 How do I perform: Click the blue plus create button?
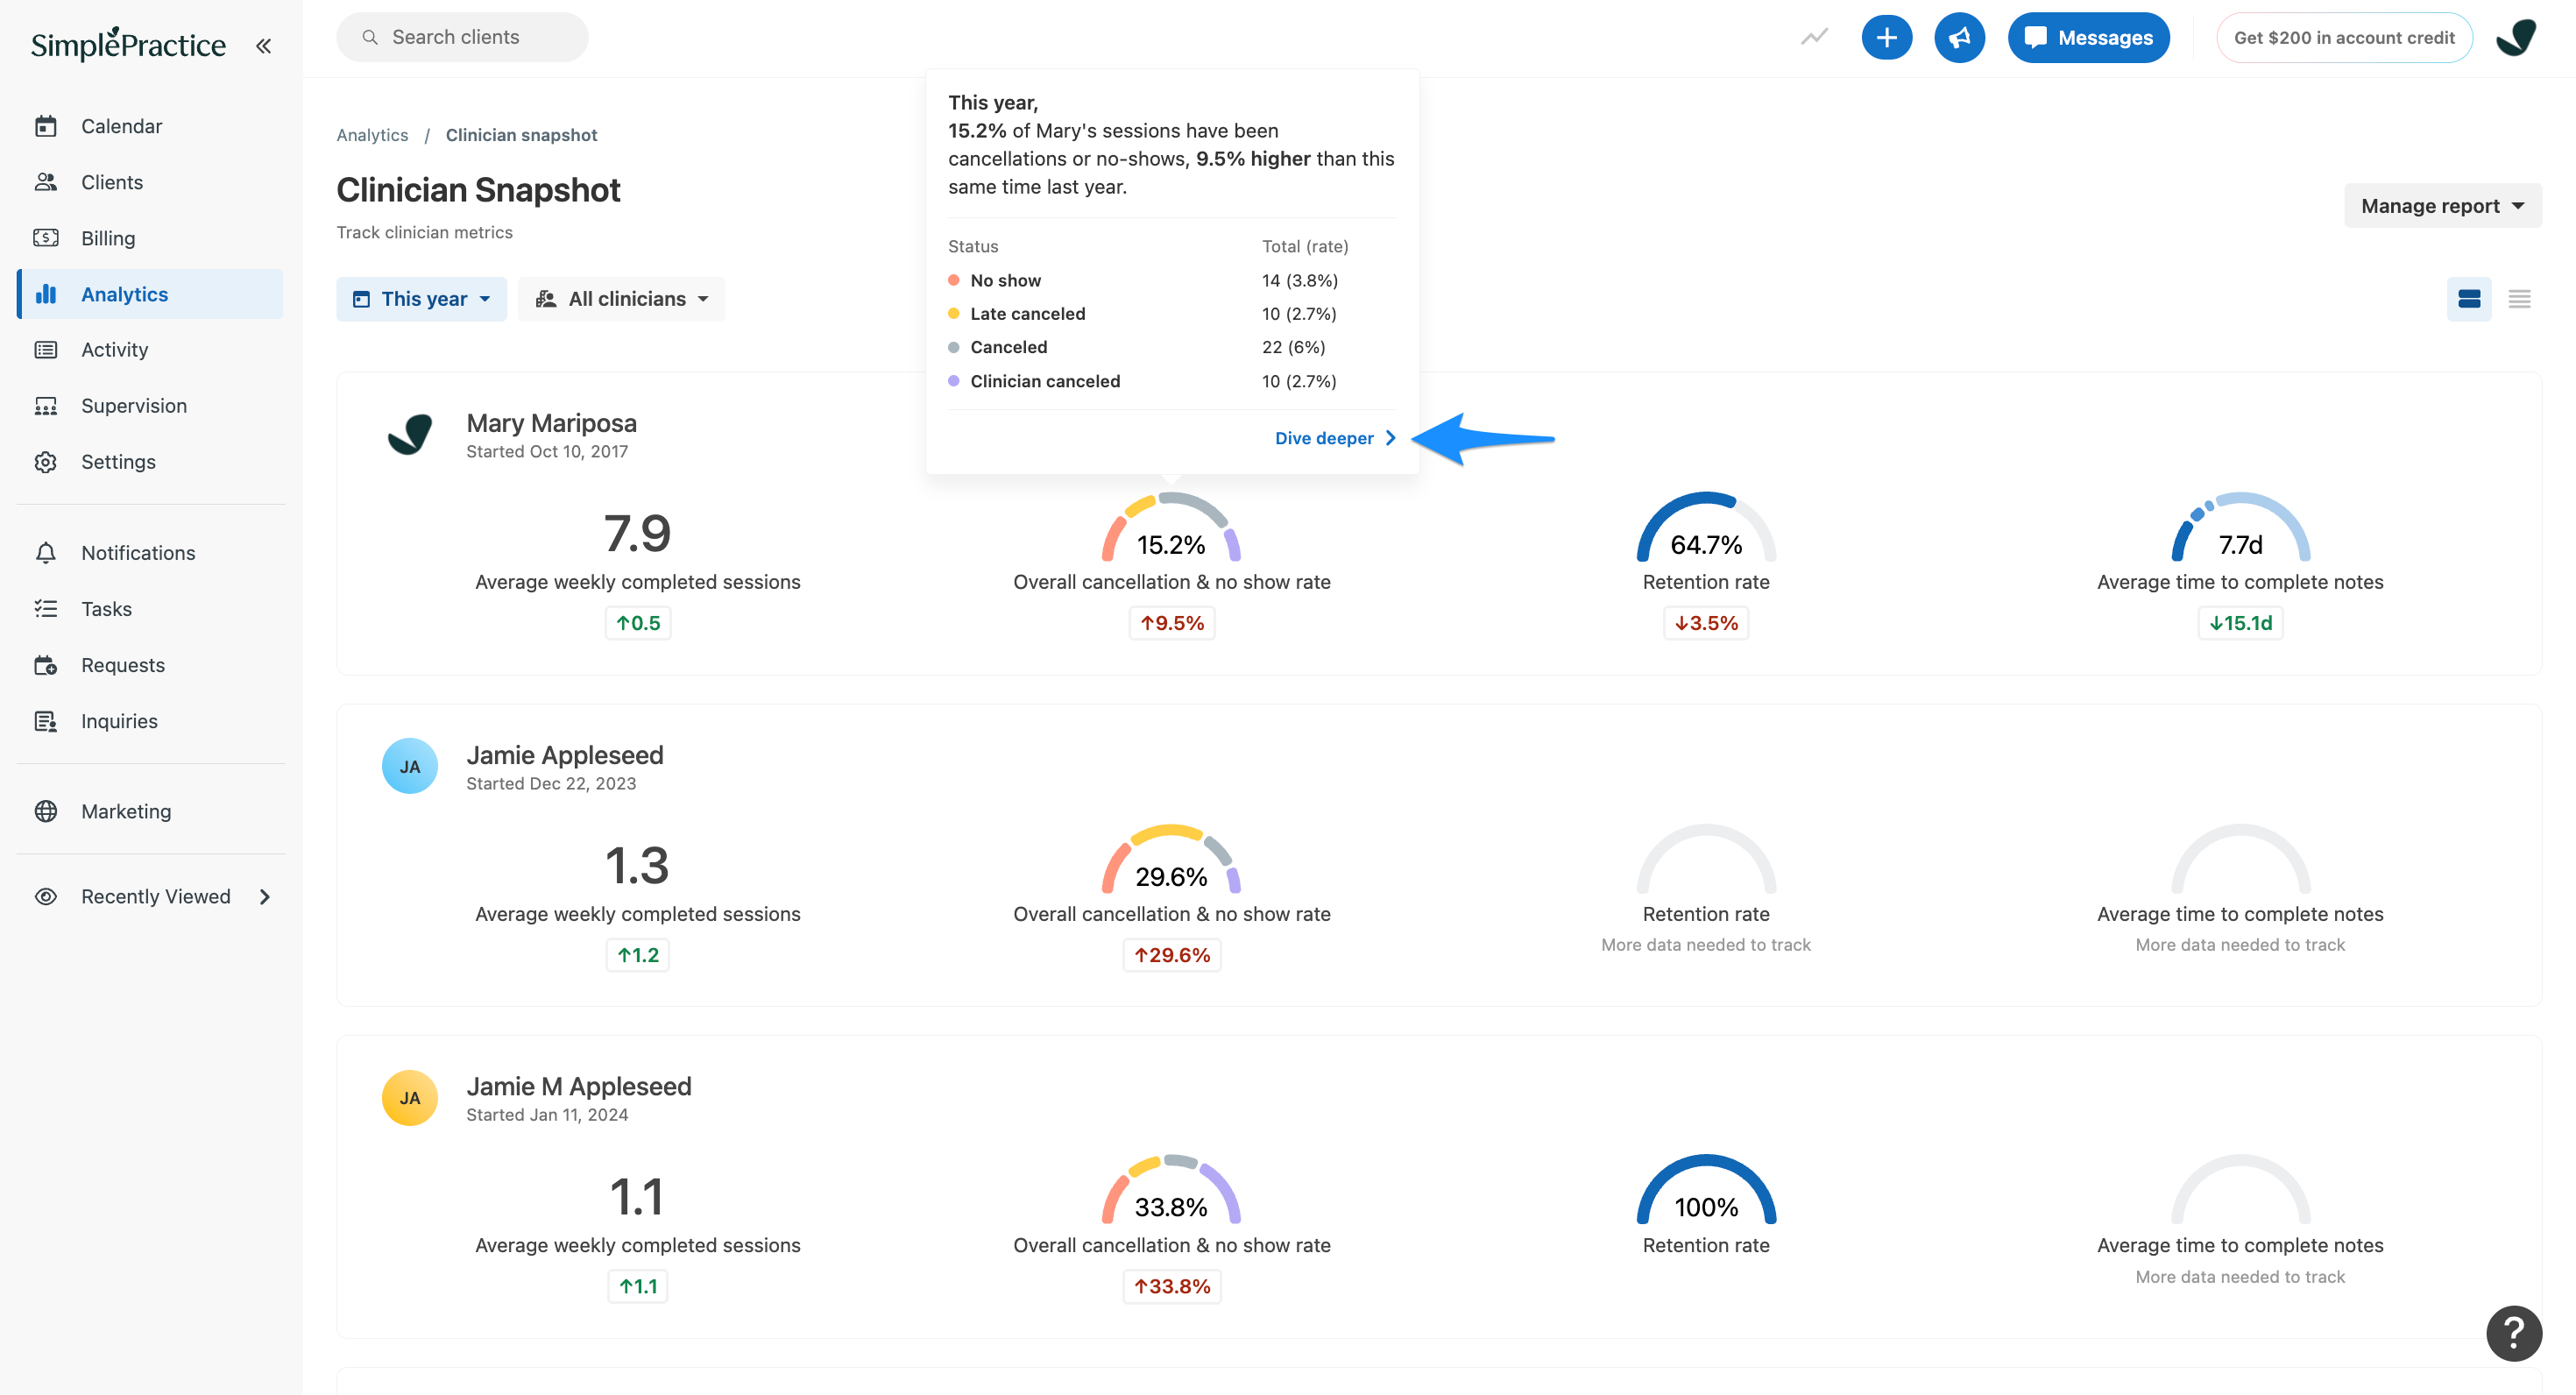point(1886,37)
